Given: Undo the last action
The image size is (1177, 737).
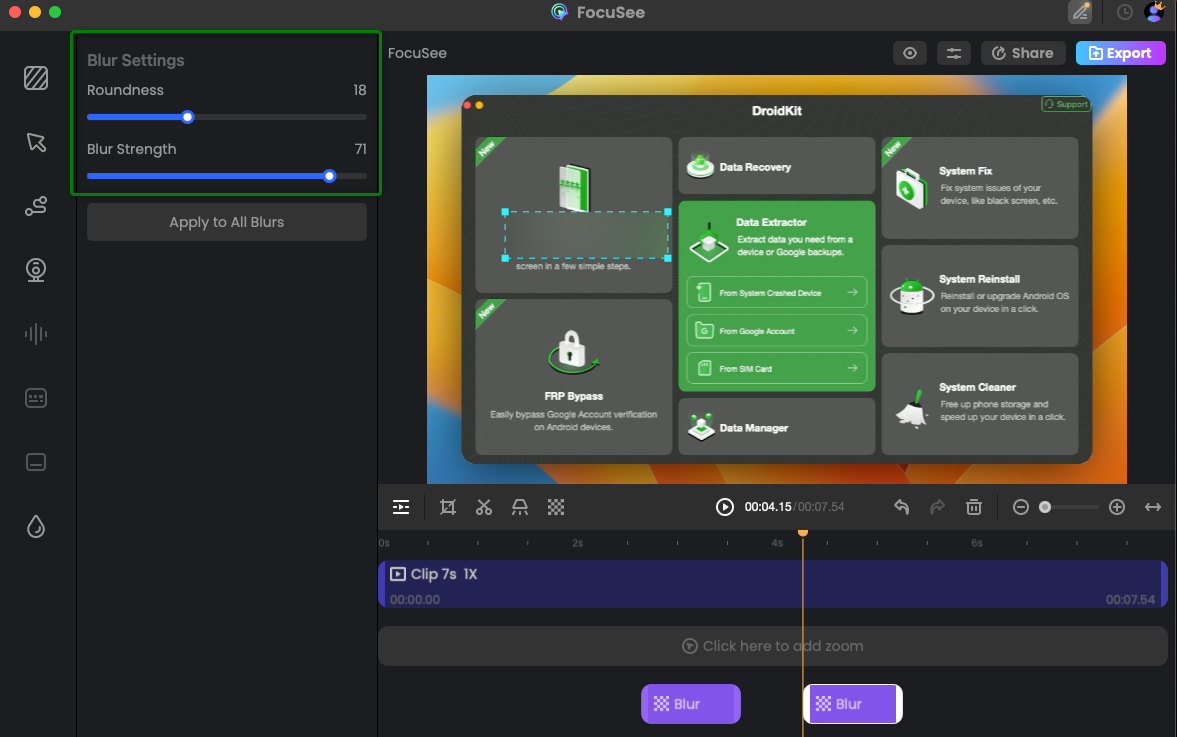Looking at the screenshot, I should [902, 507].
